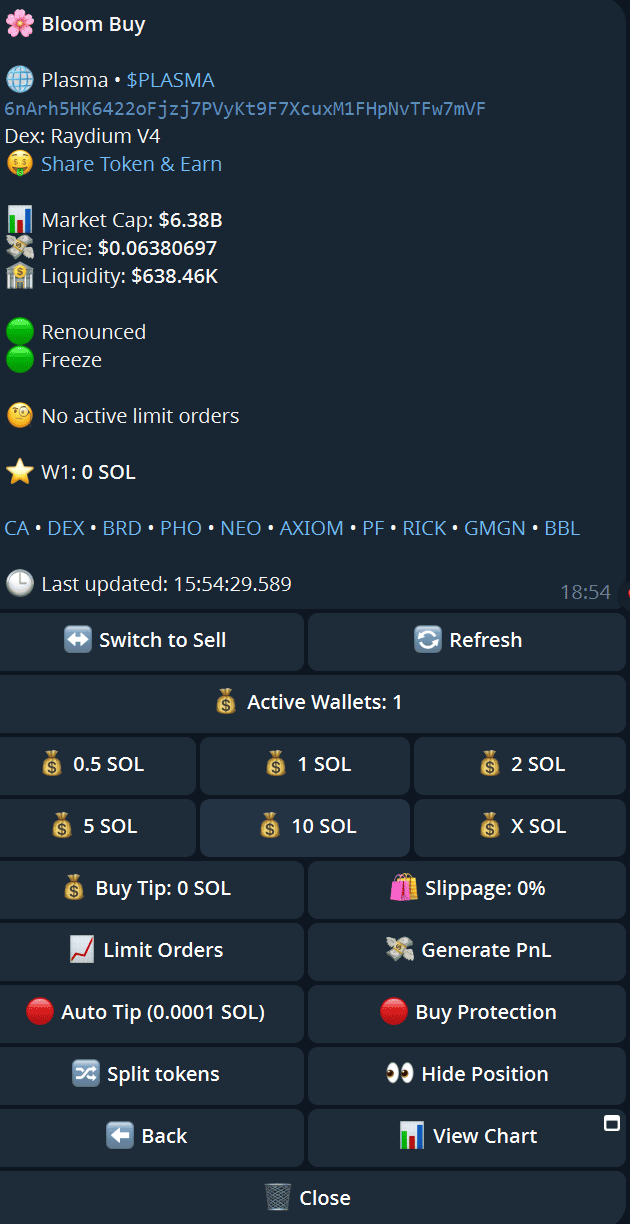This screenshot has height=1224, width=630.
Task: Set custom X SOL amount
Action: [x=520, y=827]
